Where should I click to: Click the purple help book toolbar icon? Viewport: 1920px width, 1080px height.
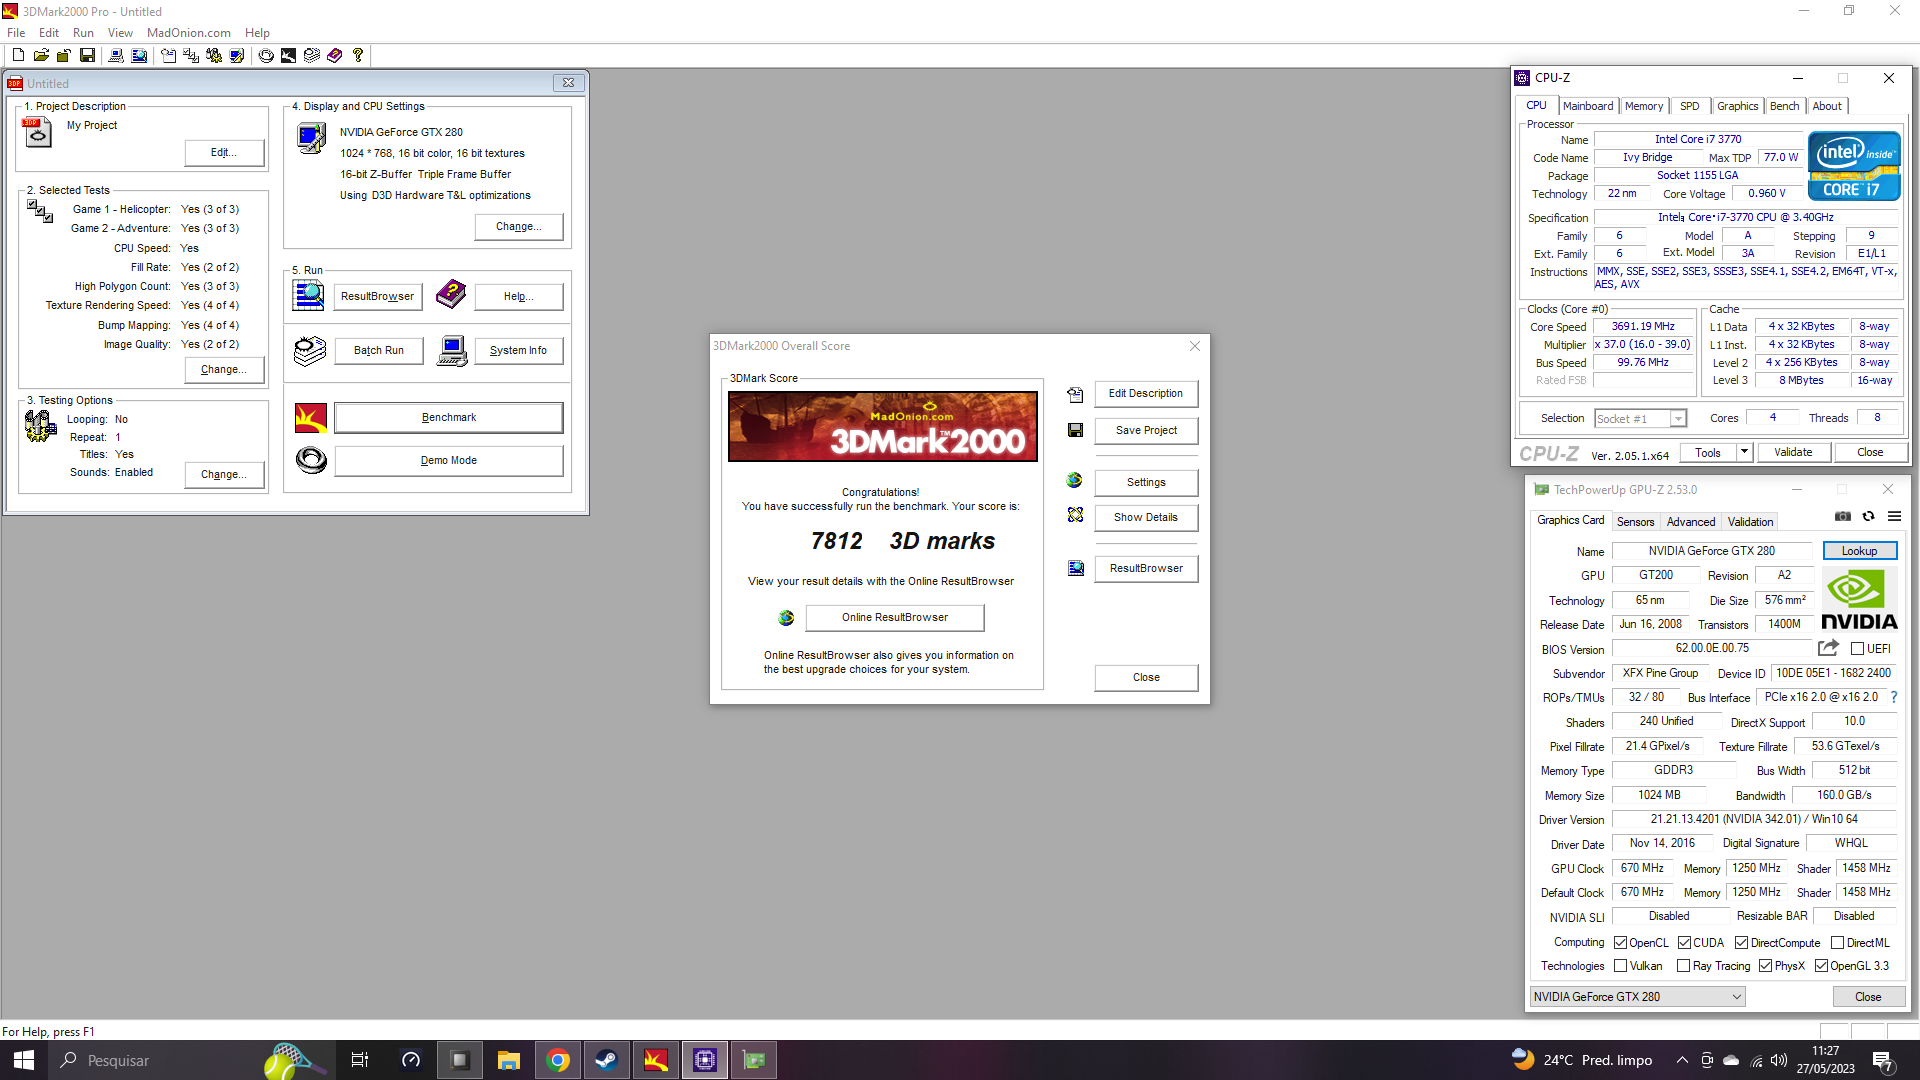point(335,56)
